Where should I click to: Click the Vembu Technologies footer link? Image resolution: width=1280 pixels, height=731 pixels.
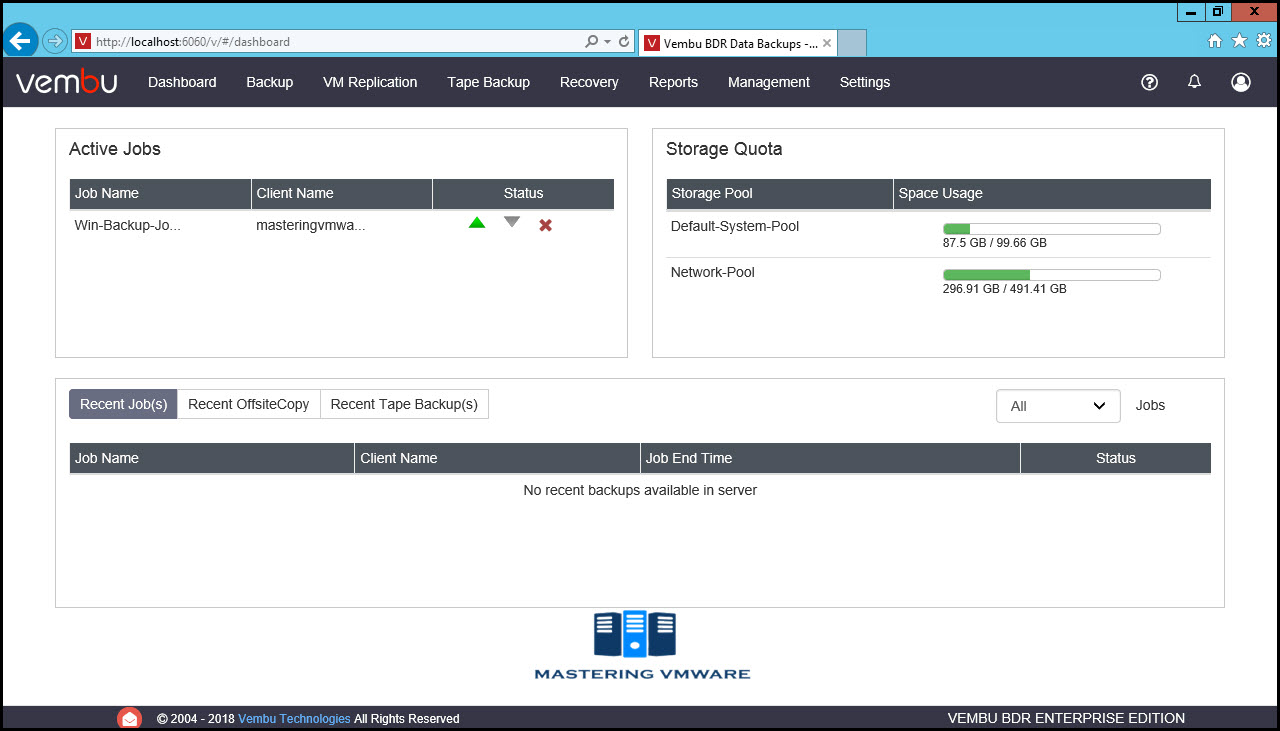point(294,718)
